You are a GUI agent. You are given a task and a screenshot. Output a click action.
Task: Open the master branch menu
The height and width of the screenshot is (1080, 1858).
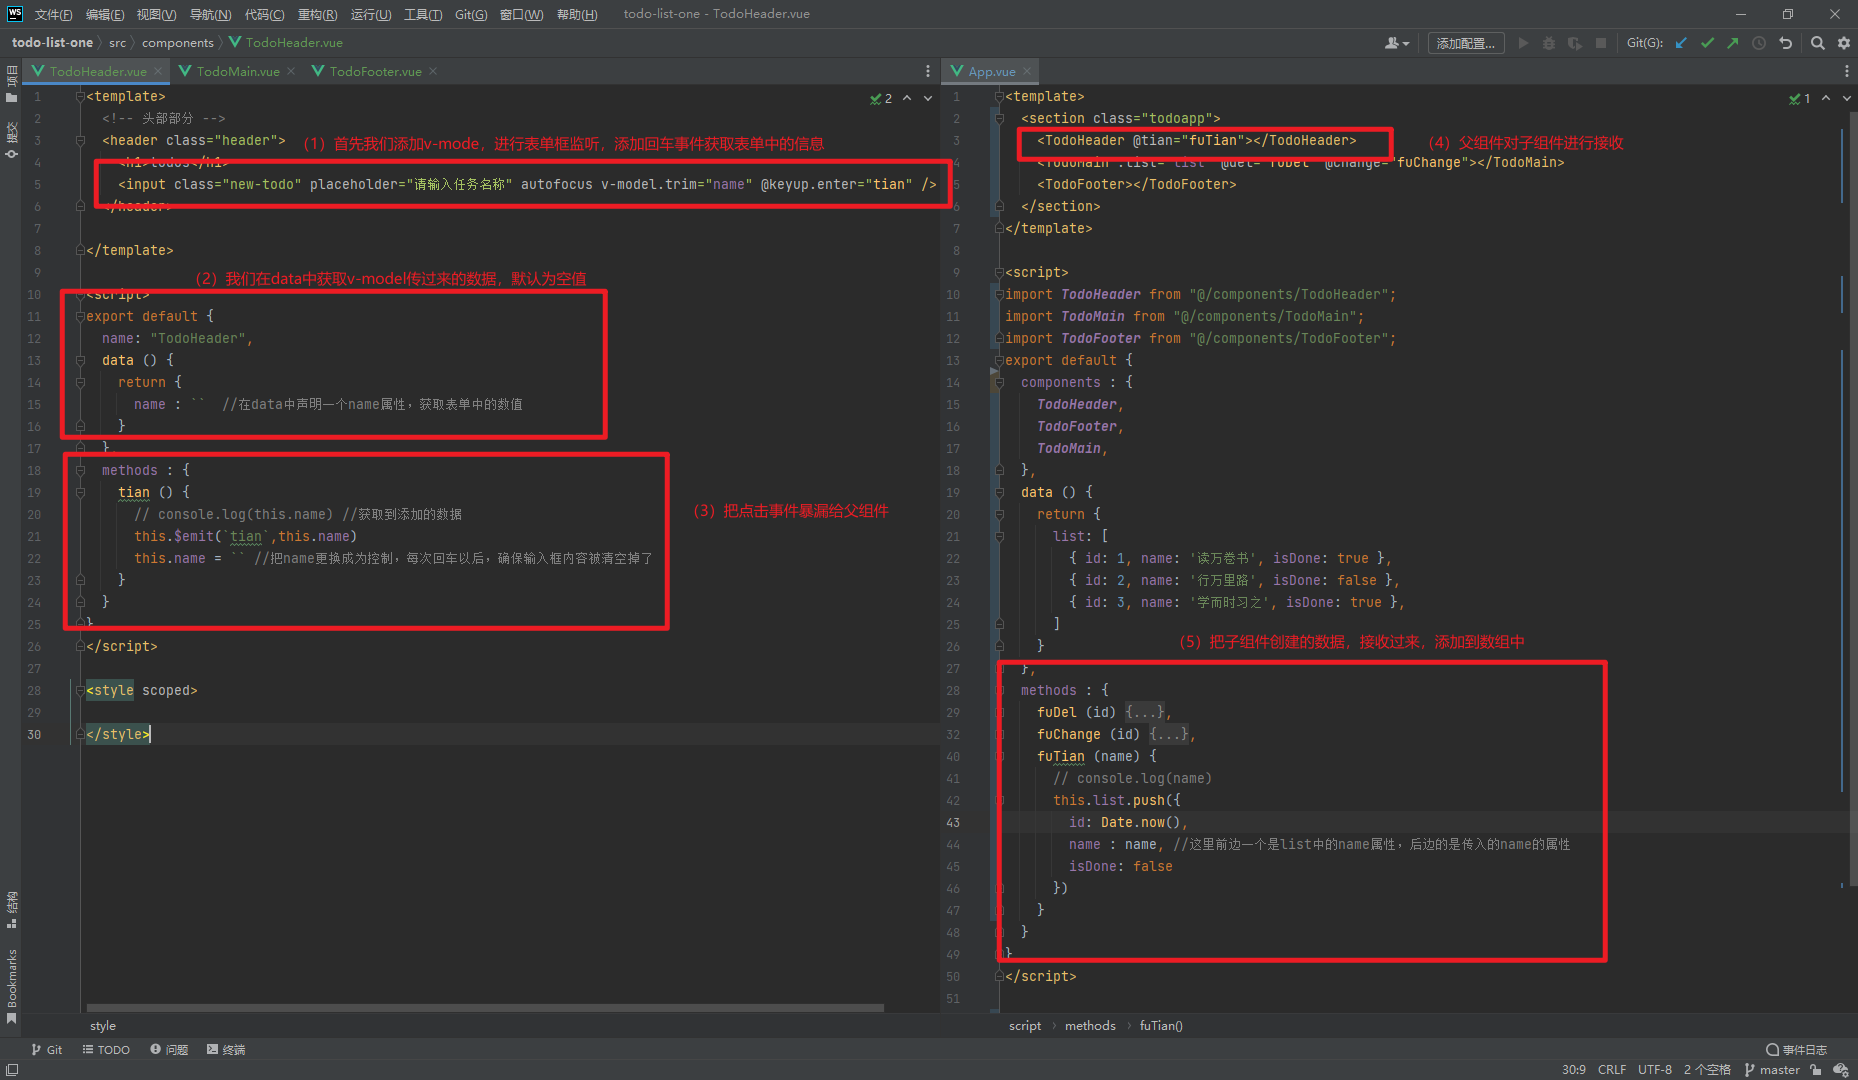click(x=1772, y=1070)
